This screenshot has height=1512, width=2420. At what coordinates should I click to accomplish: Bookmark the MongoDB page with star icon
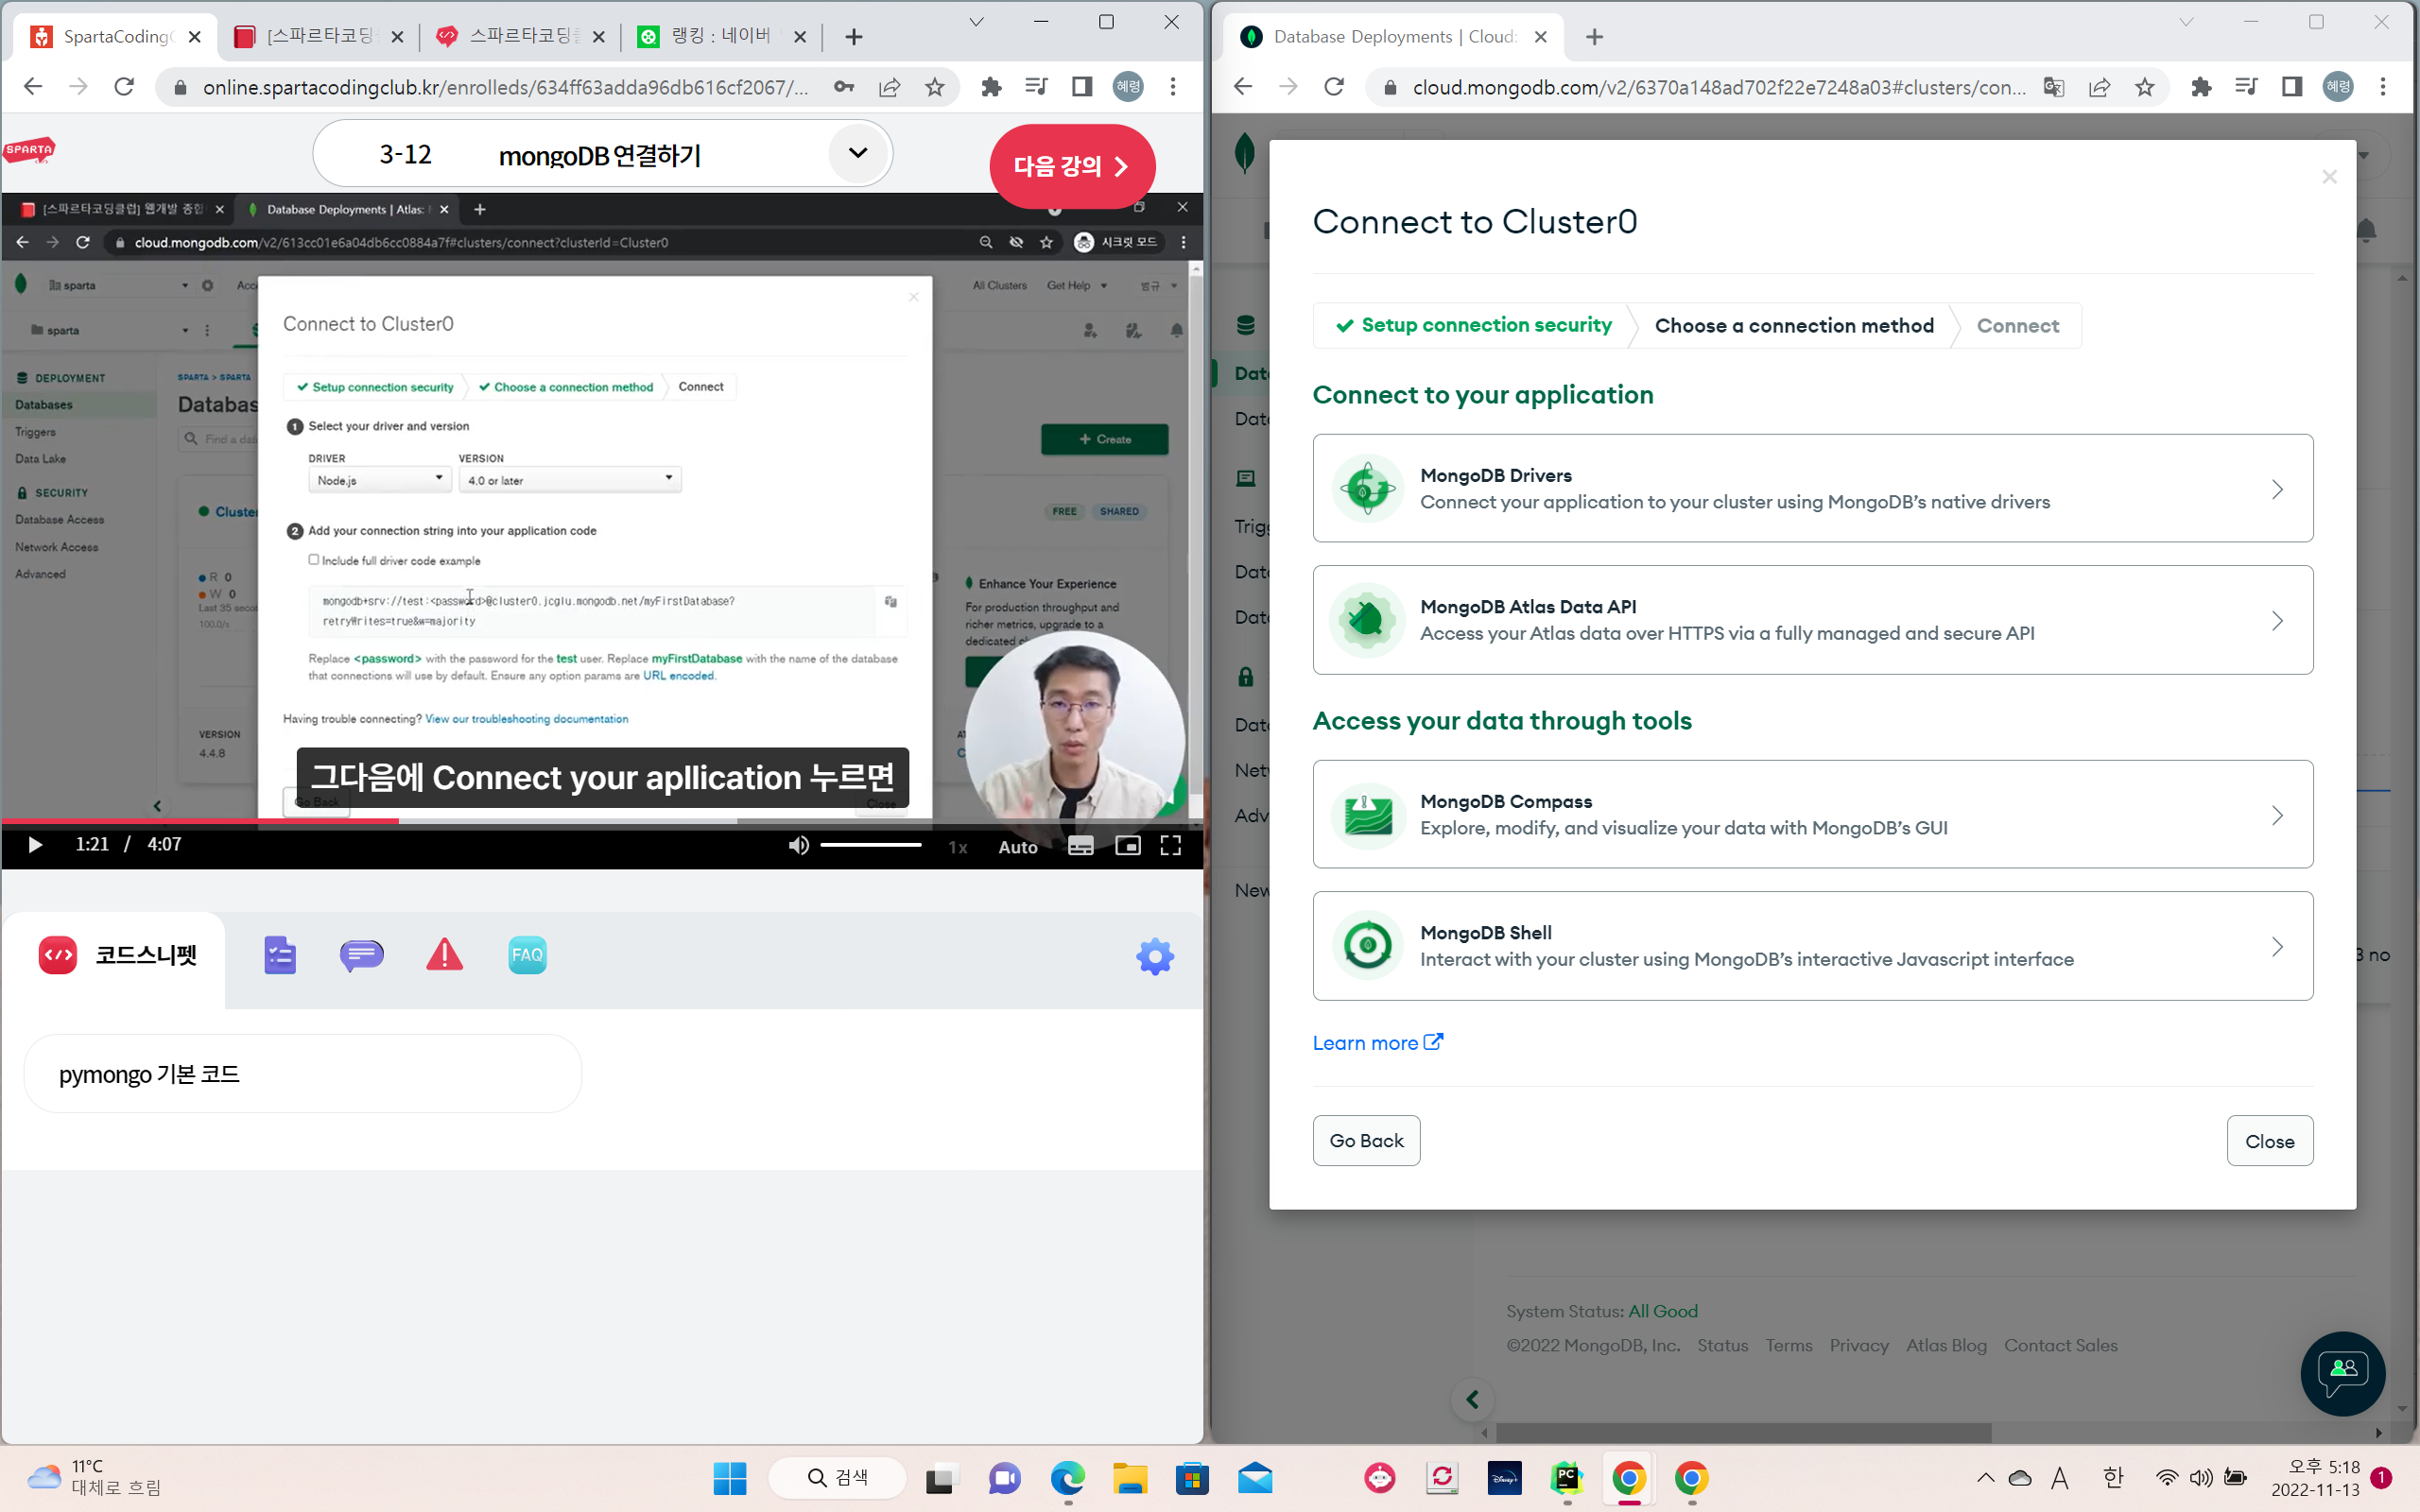tap(2145, 87)
